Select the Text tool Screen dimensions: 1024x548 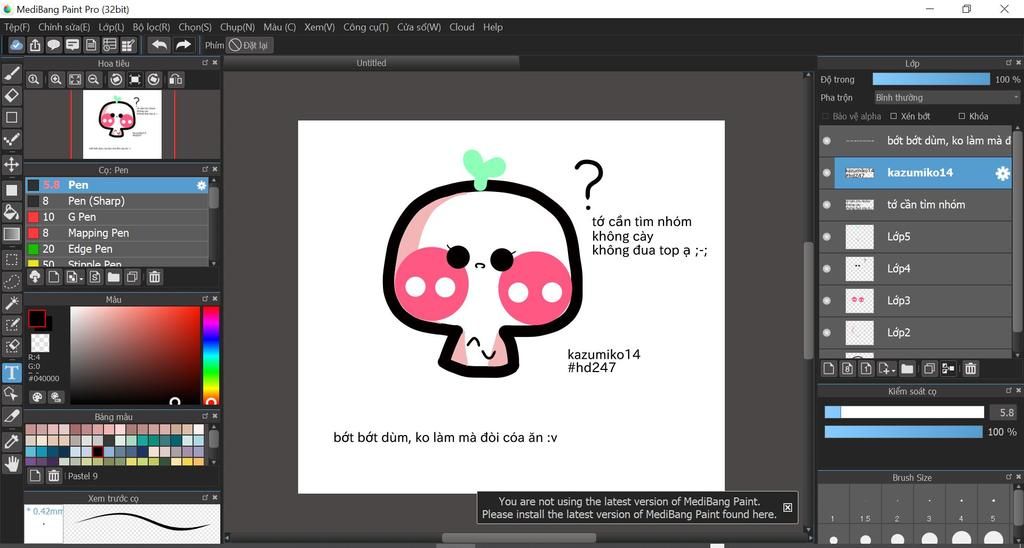[x=12, y=372]
